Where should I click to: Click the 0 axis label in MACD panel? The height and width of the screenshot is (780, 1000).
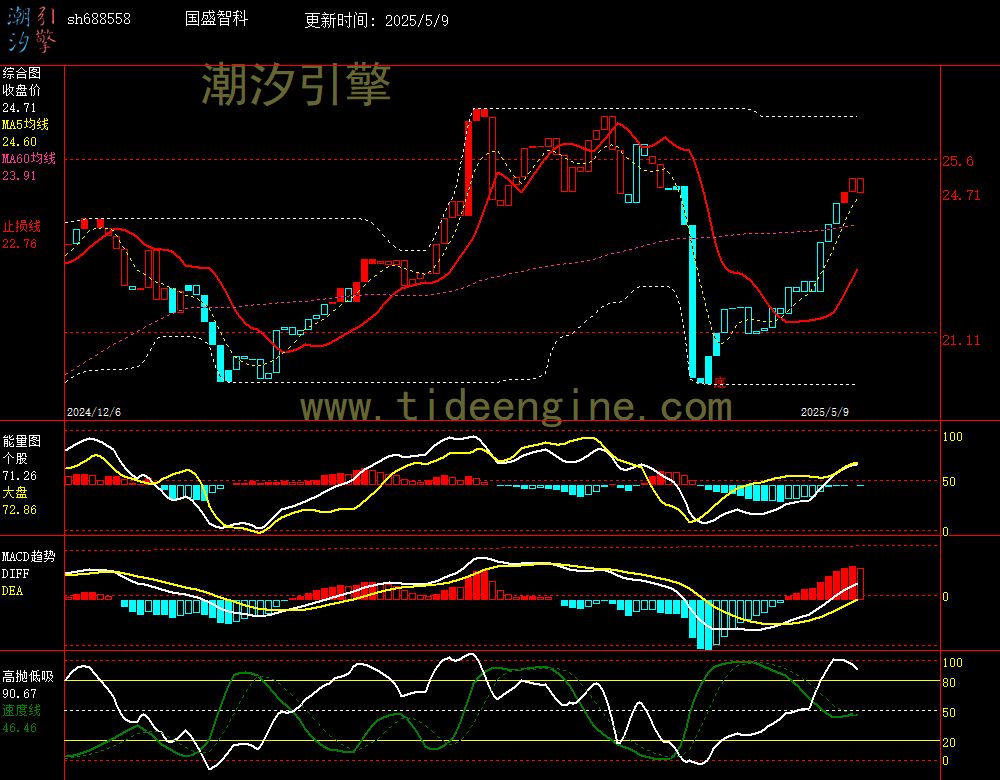[945, 596]
